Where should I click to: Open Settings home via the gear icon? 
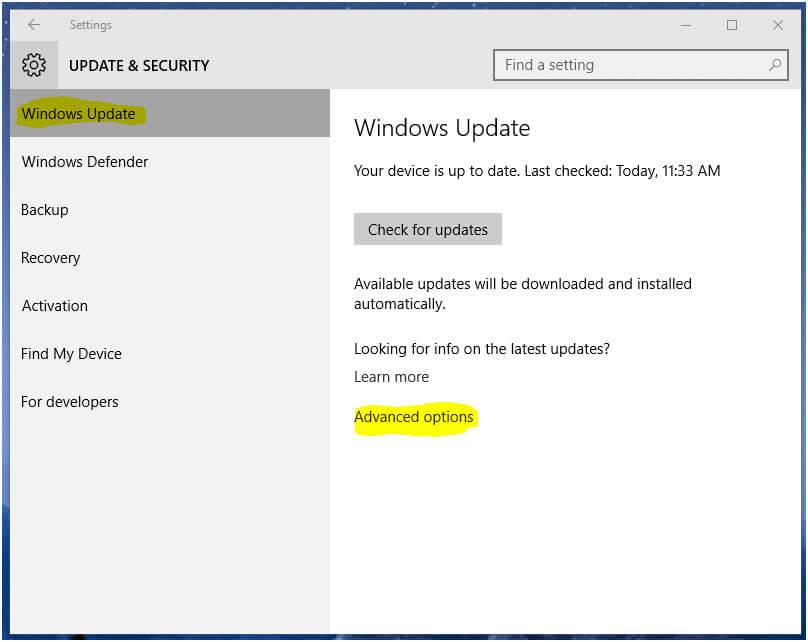coord(34,65)
